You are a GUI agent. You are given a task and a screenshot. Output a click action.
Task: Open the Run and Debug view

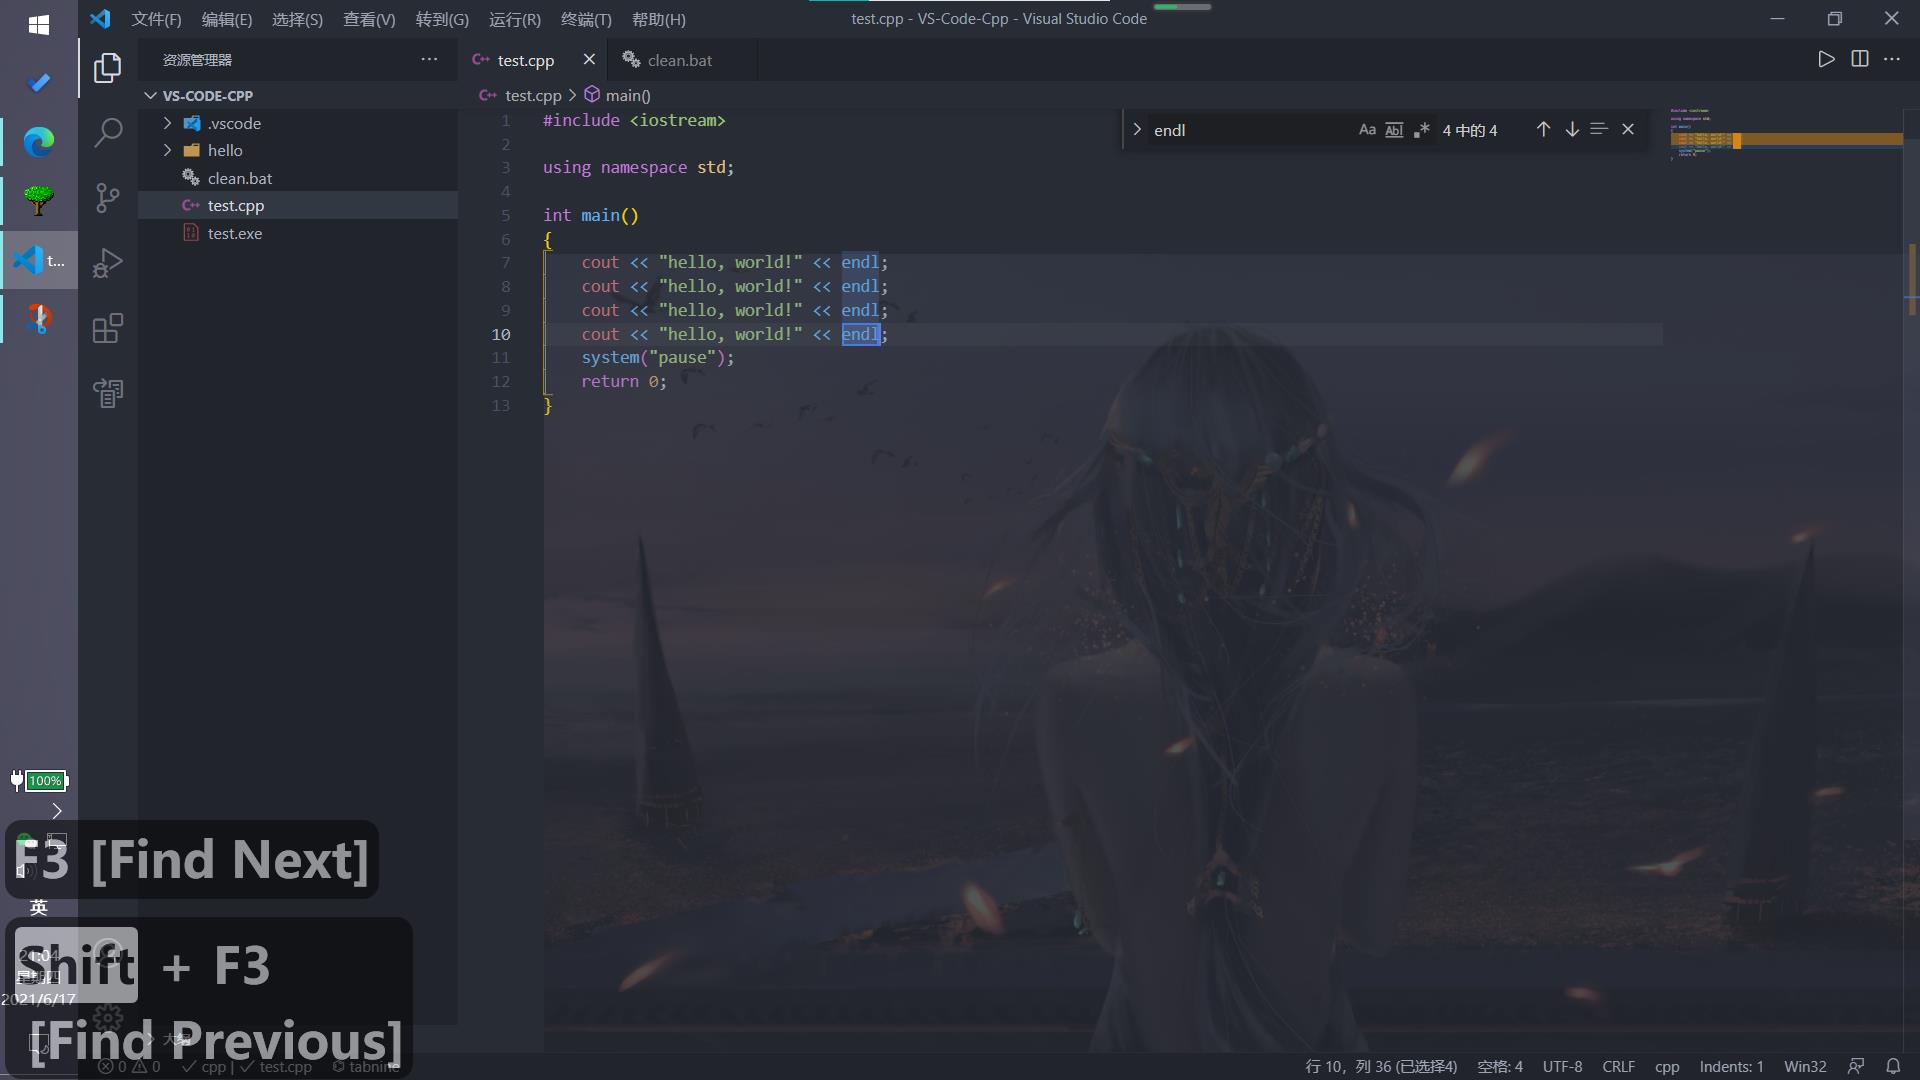pos(108,263)
